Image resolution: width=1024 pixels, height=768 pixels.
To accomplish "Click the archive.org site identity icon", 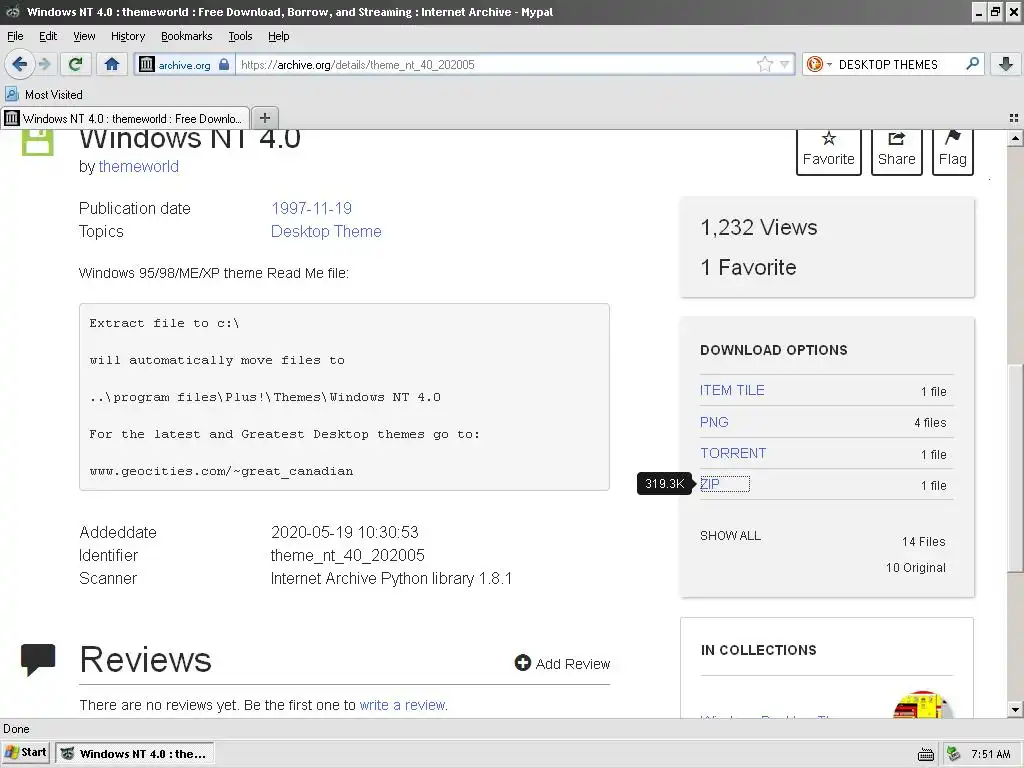I will pyautogui.click(x=147, y=64).
